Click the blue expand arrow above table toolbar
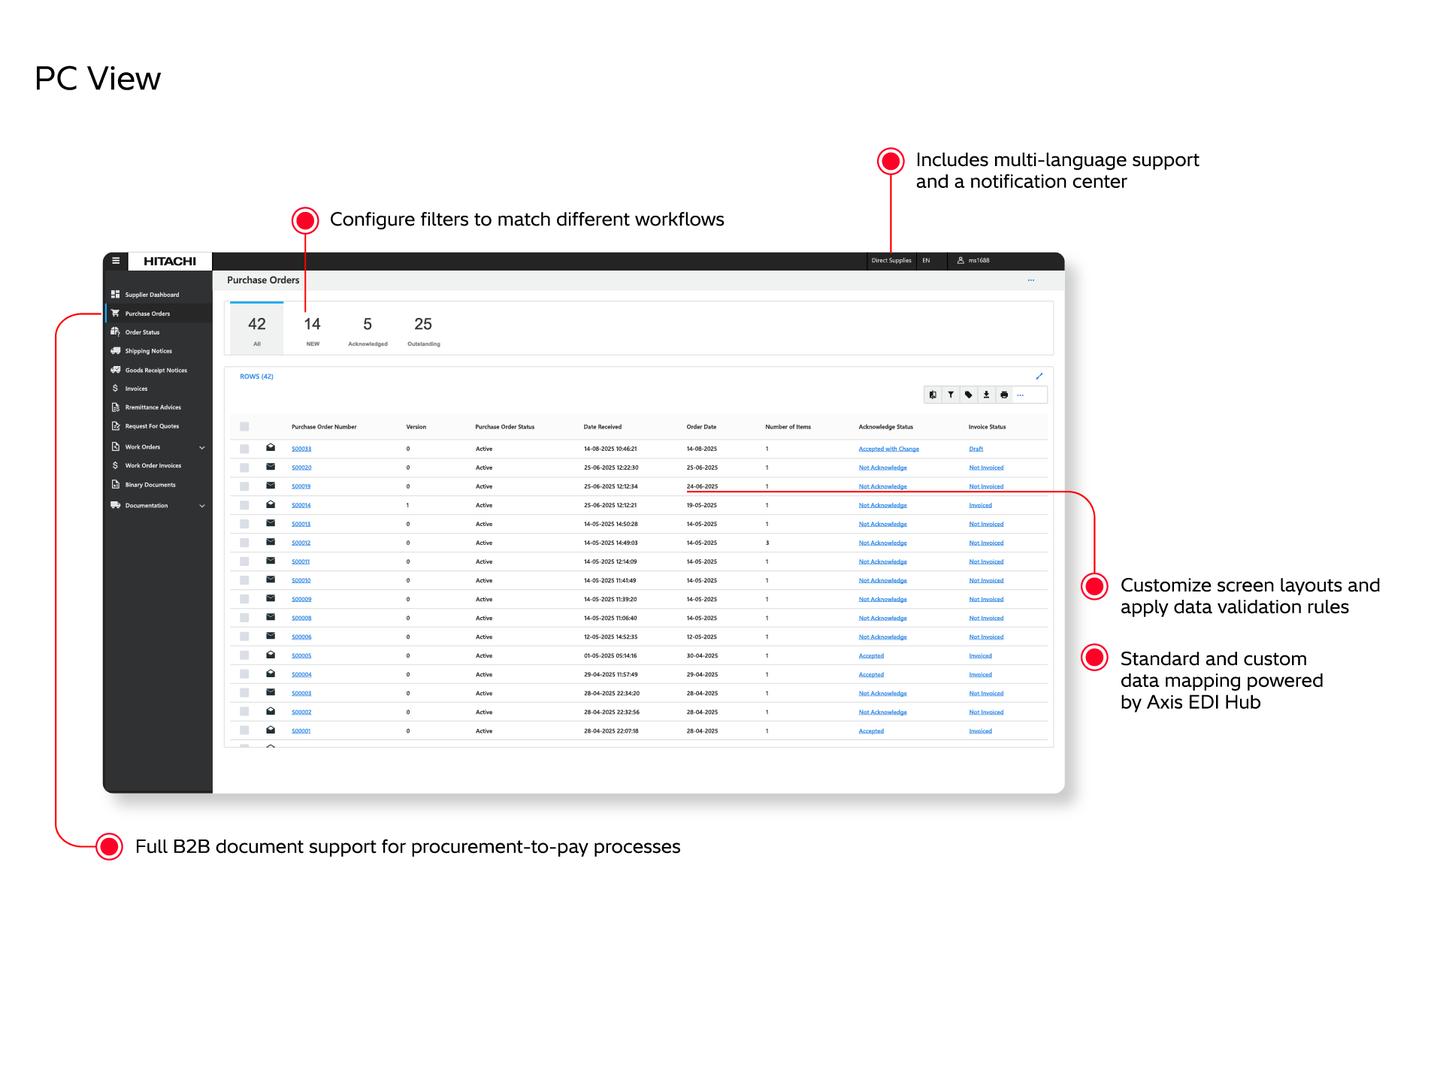Viewport: 1440px width, 1080px height. [x=1039, y=377]
